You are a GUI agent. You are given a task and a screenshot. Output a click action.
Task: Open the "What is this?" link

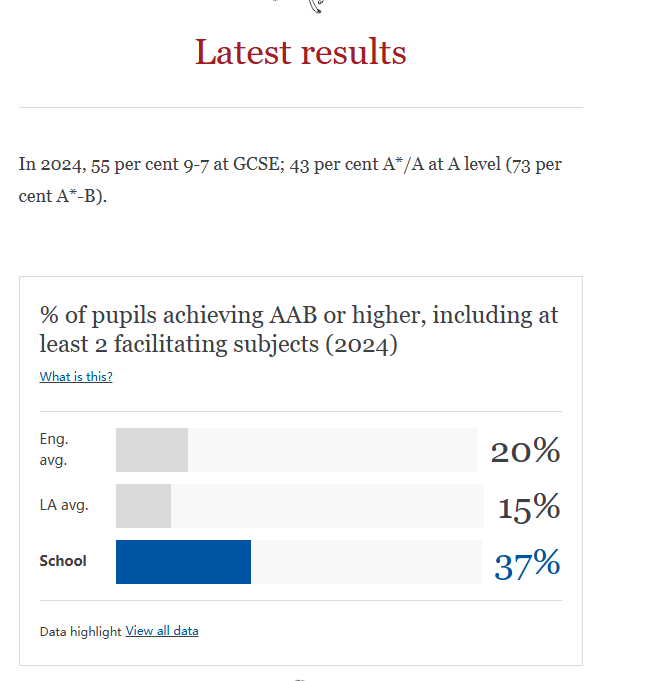tap(76, 377)
